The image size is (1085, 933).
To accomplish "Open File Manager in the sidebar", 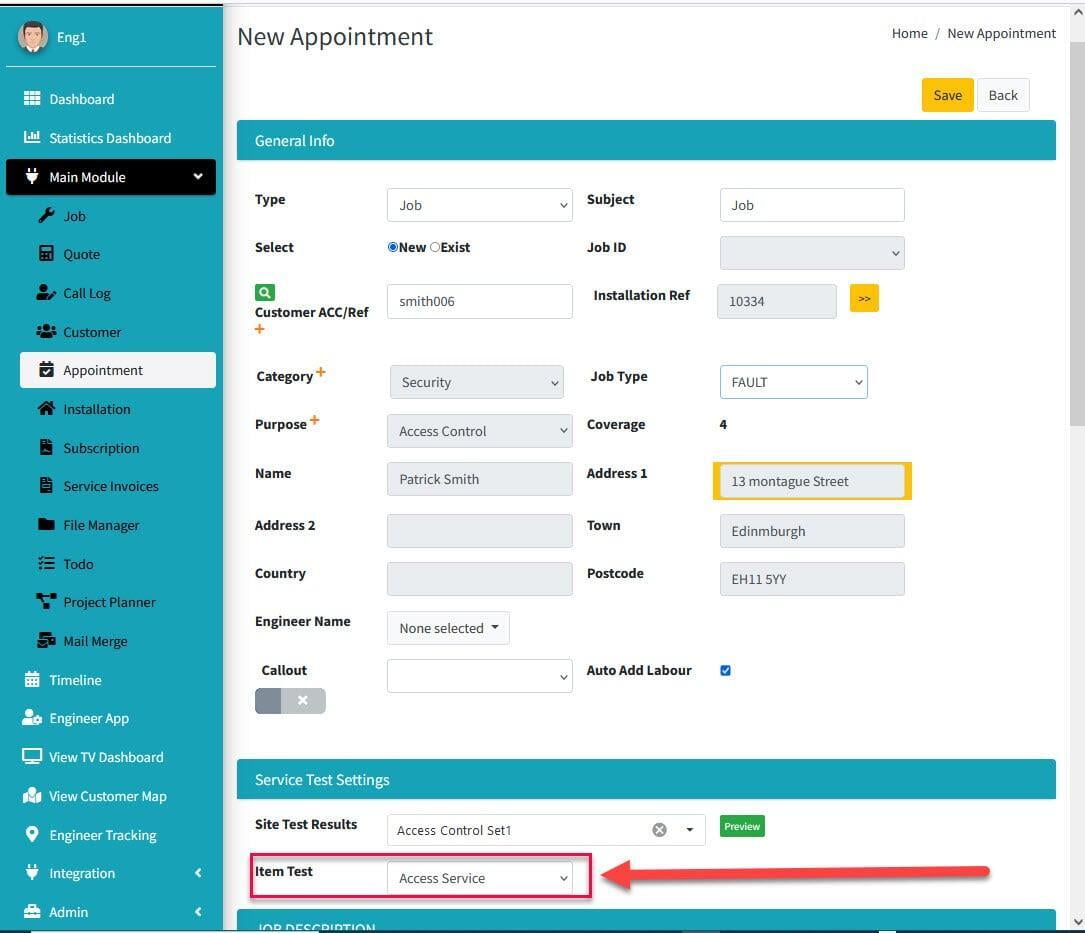I will [100, 525].
